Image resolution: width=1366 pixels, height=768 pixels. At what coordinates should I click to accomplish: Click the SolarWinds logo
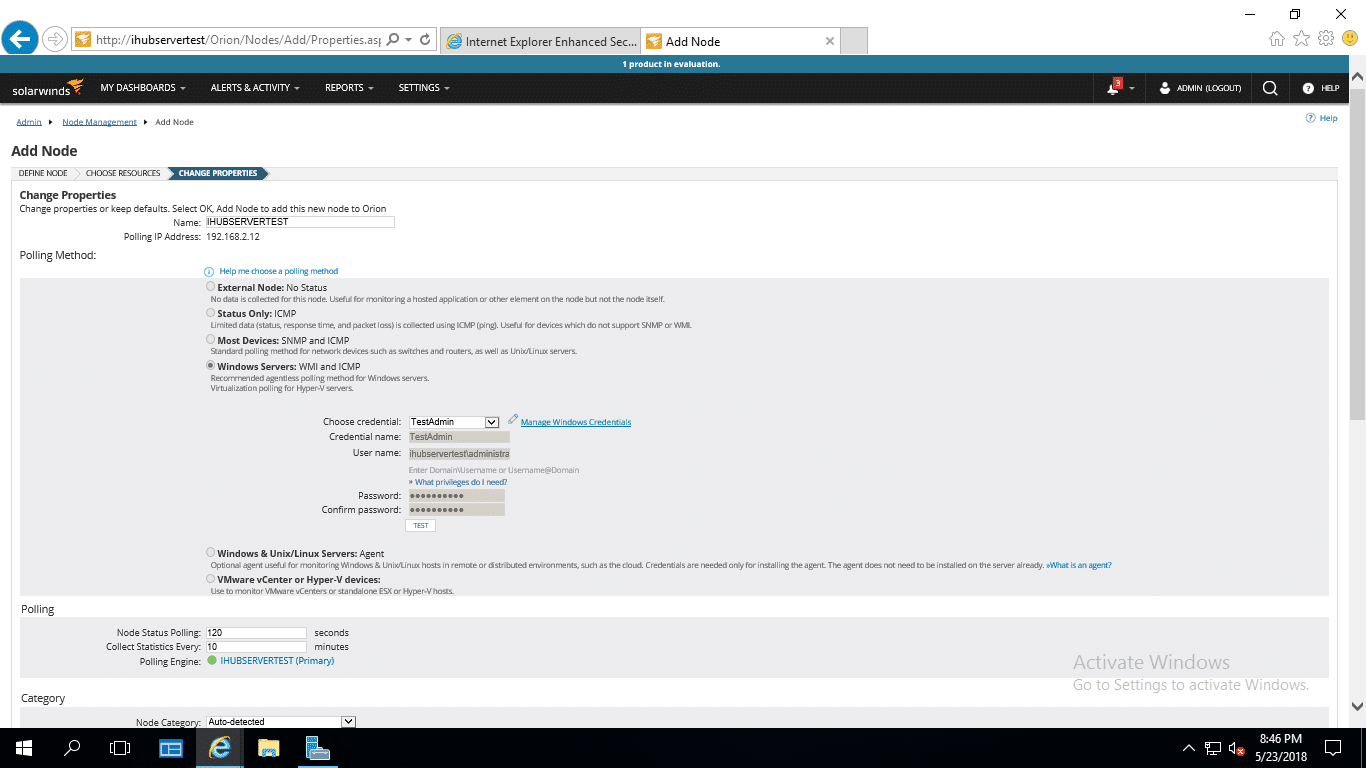(47, 88)
